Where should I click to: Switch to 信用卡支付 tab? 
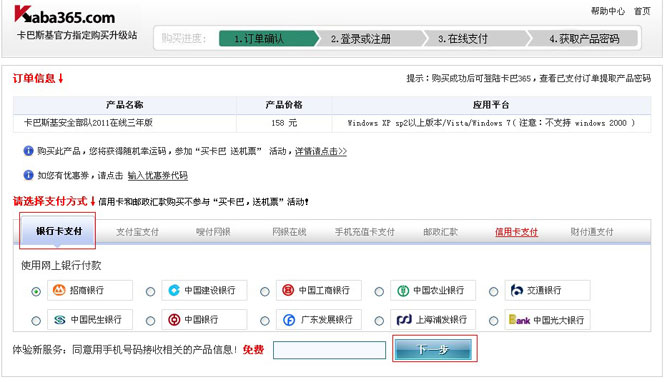516,232
